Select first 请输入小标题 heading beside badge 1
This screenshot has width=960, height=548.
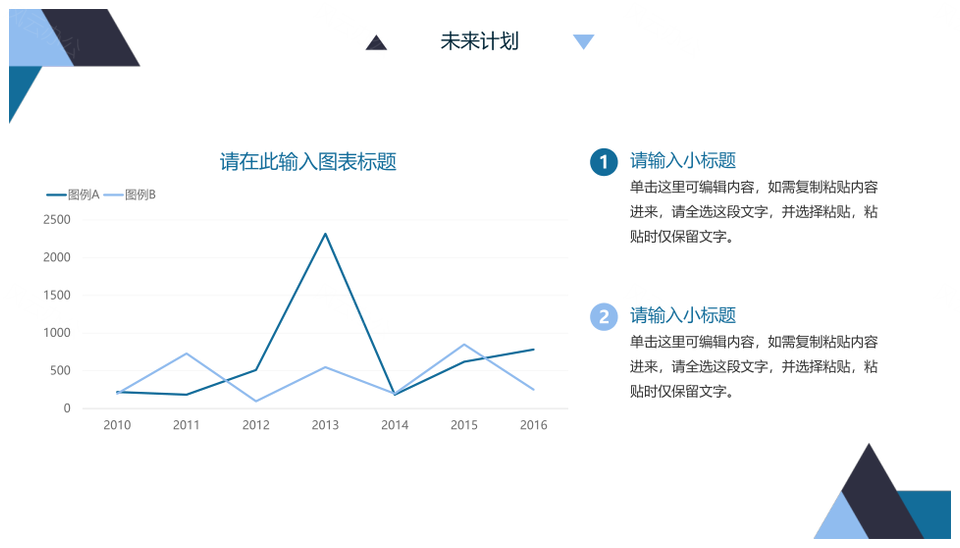click(x=683, y=160)
